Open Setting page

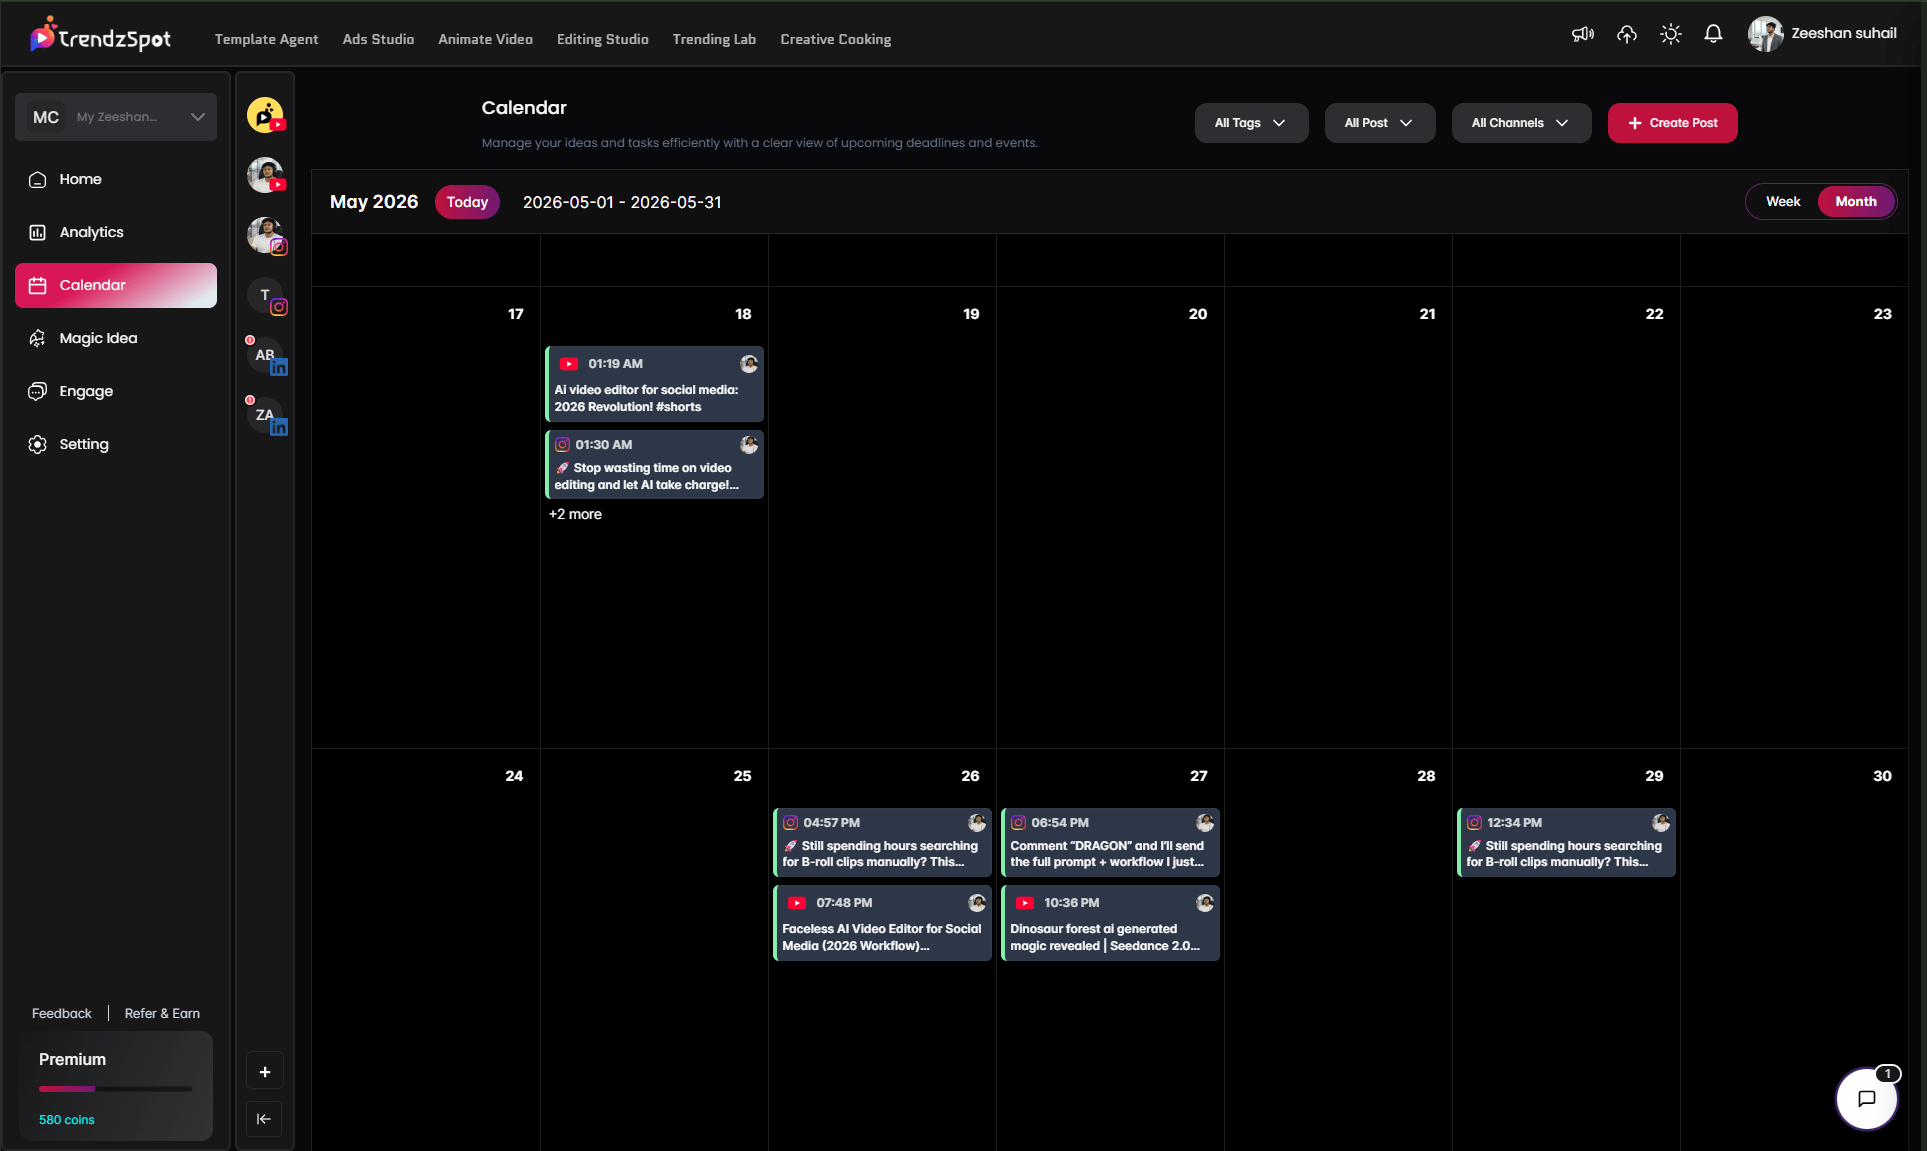click(116, 444)
